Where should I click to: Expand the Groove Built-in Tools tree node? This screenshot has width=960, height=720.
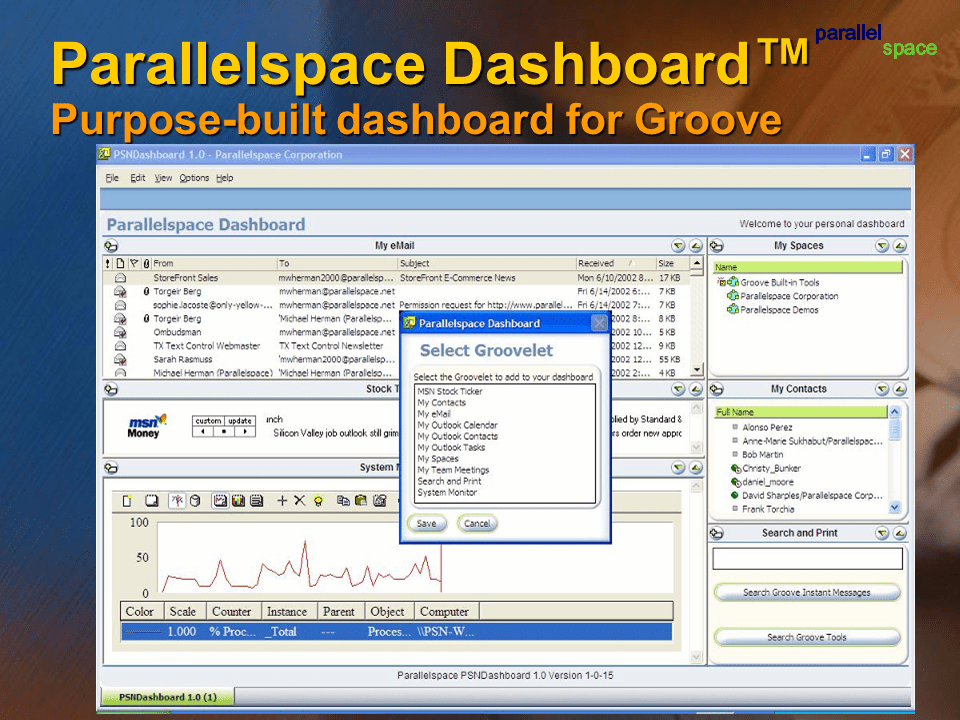[720, 283]
